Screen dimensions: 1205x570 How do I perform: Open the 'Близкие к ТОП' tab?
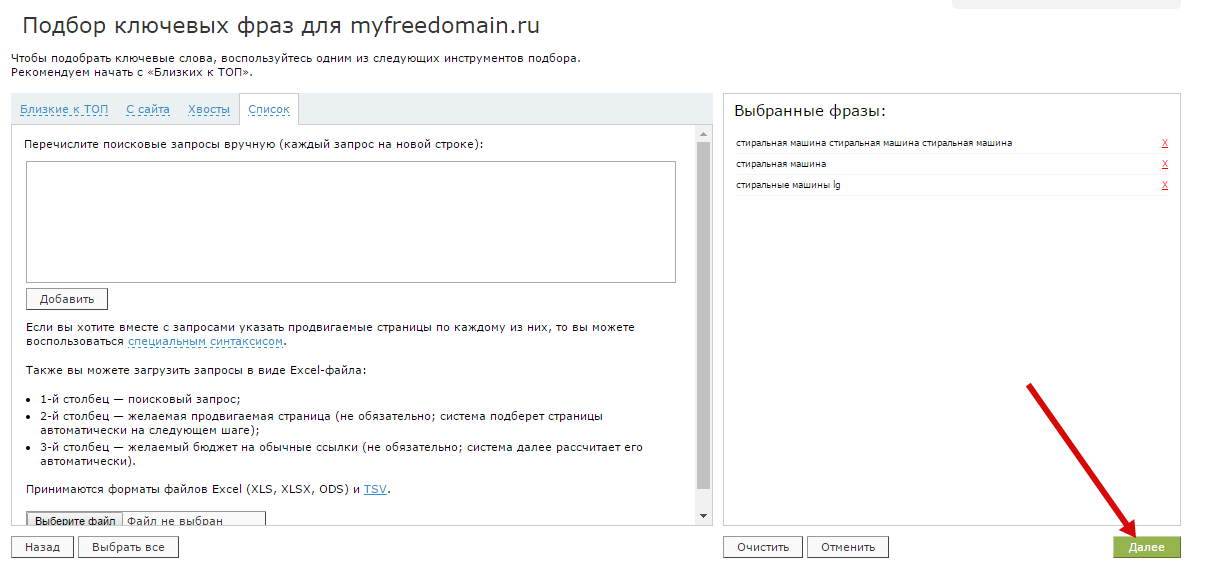pos(64,110)
